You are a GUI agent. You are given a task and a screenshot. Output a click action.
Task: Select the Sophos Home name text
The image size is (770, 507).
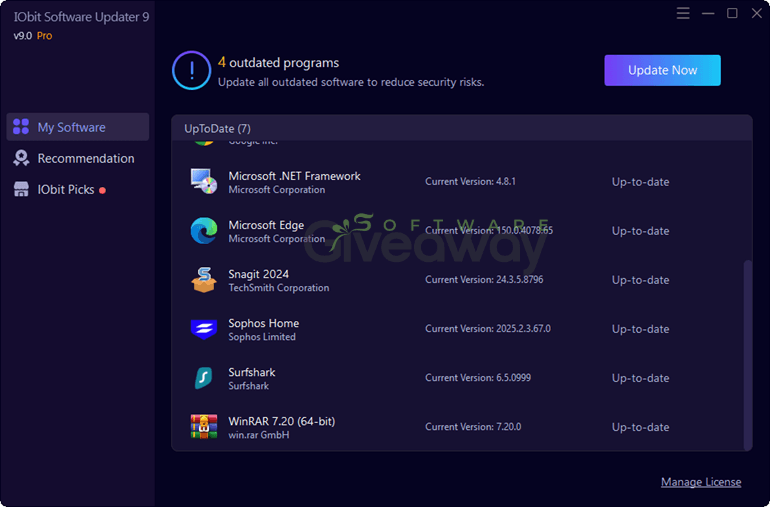(263, 323)
